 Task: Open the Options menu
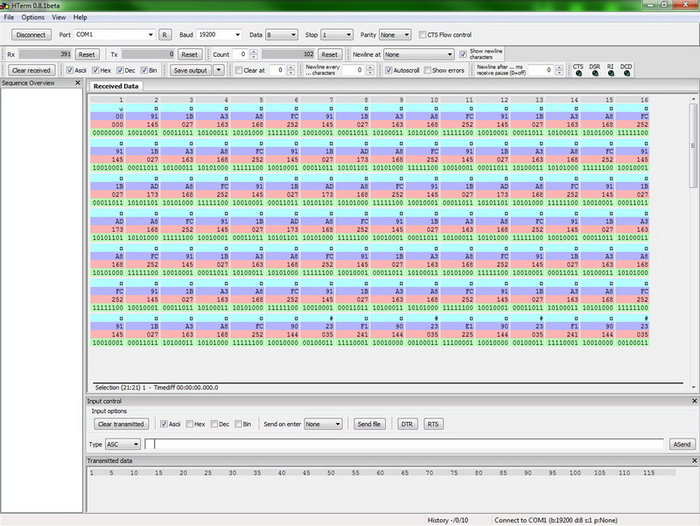(x=33, y=17)
